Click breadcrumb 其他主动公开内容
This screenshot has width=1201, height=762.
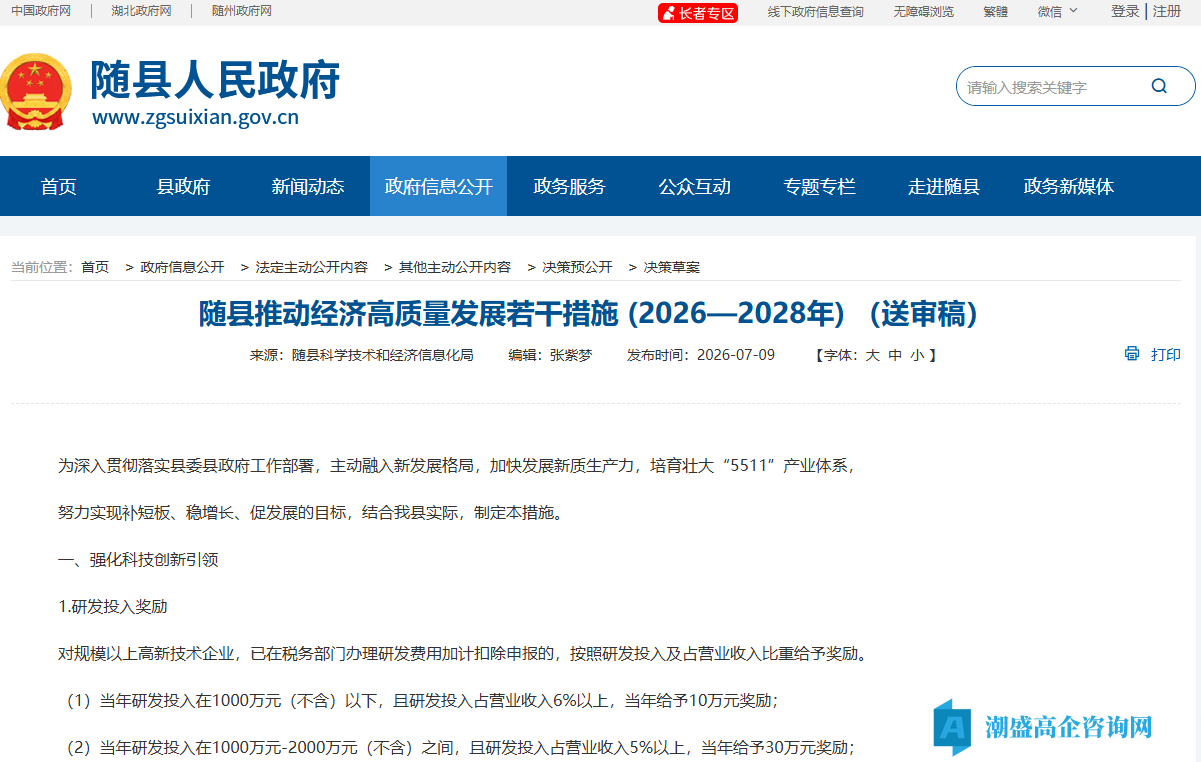(x=455, y=267)
